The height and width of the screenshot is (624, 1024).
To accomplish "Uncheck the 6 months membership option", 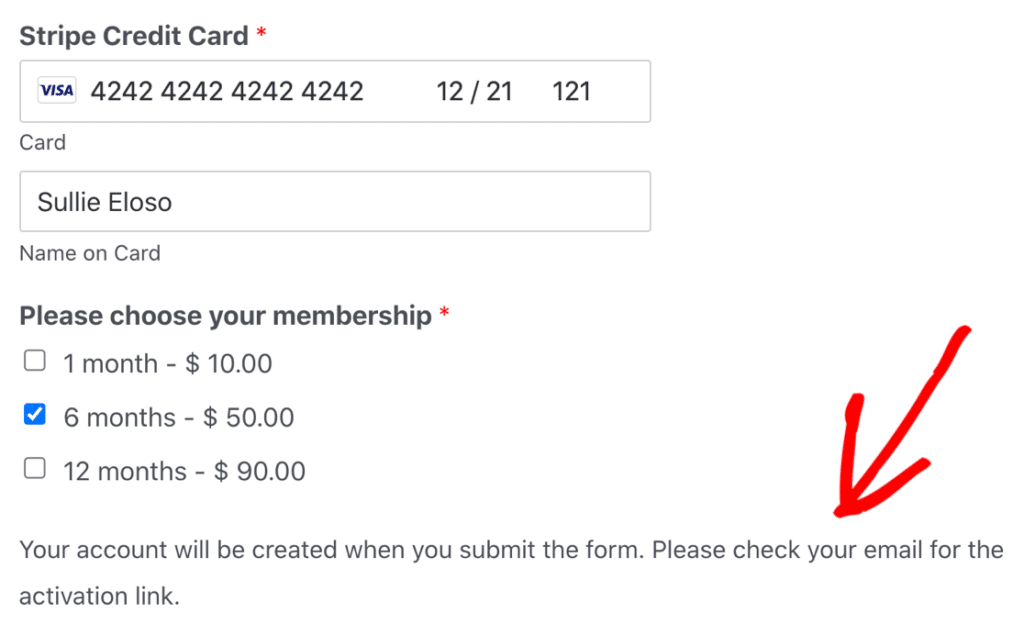I will tap(34, 414).
